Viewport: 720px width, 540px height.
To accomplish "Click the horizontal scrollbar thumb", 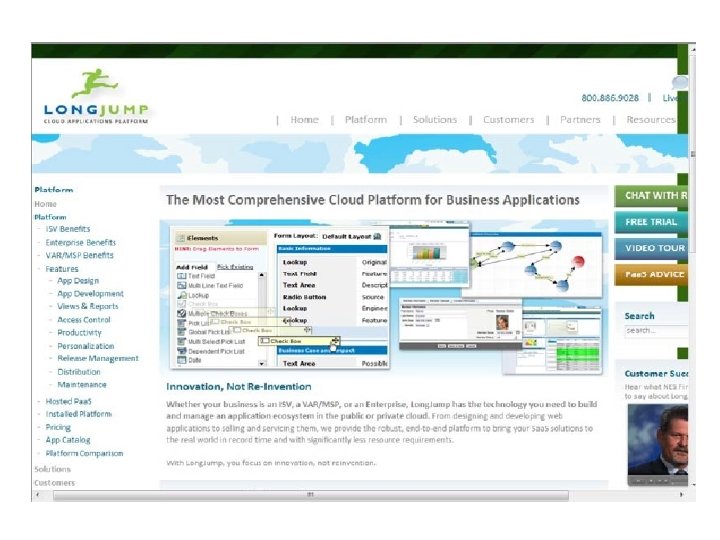I will pos(311,495).
